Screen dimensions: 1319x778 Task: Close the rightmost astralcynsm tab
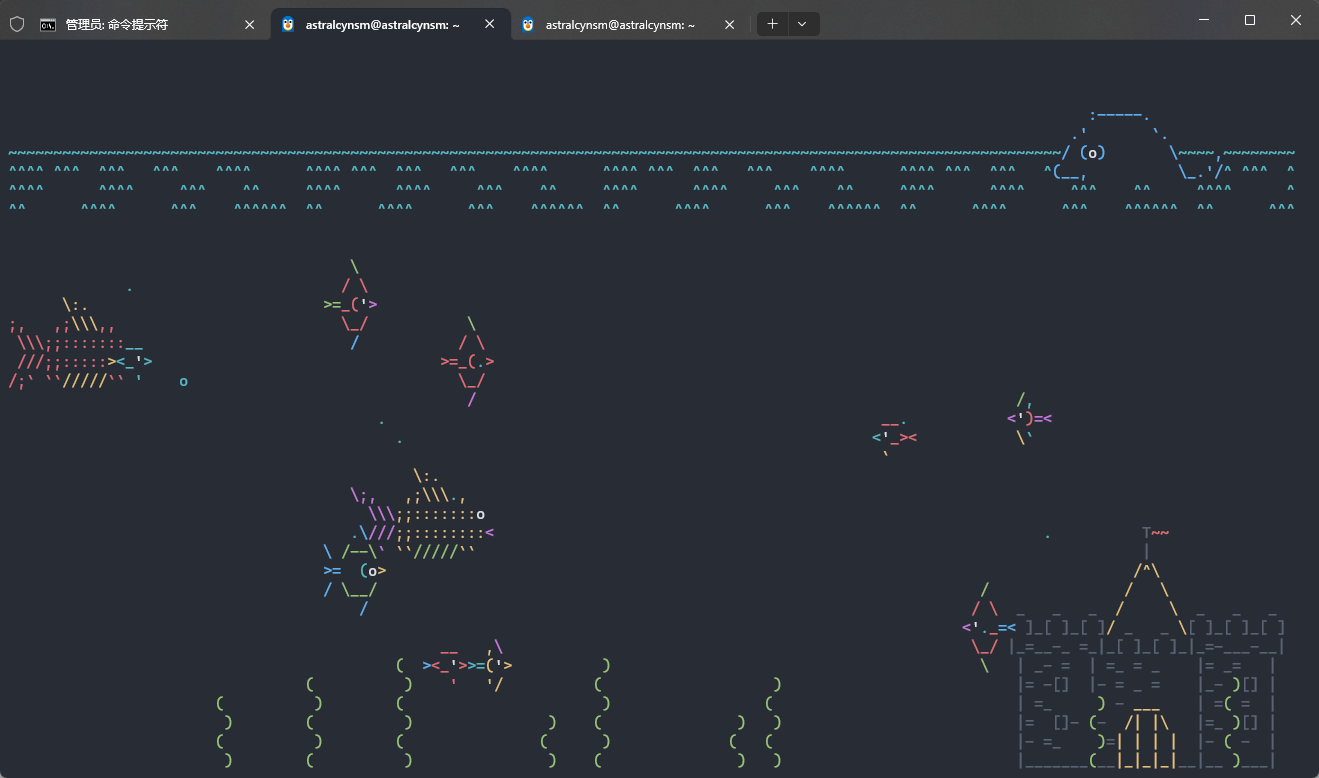click(x=729, y=25)
